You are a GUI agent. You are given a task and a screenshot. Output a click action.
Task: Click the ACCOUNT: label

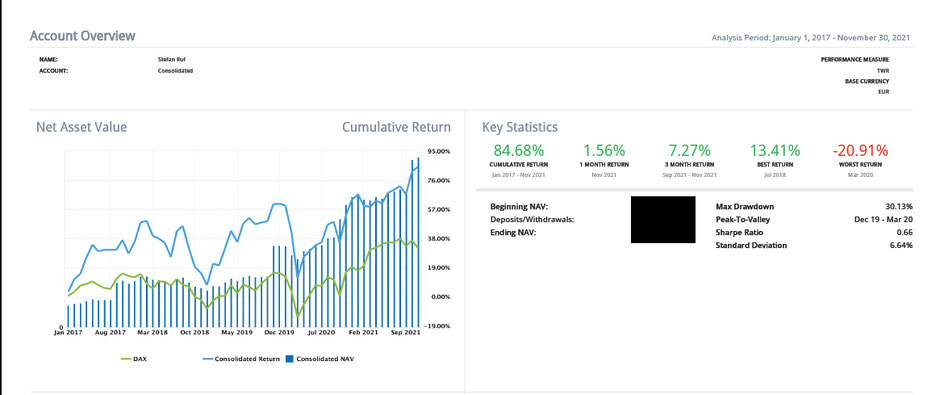[x=54, y=70]
